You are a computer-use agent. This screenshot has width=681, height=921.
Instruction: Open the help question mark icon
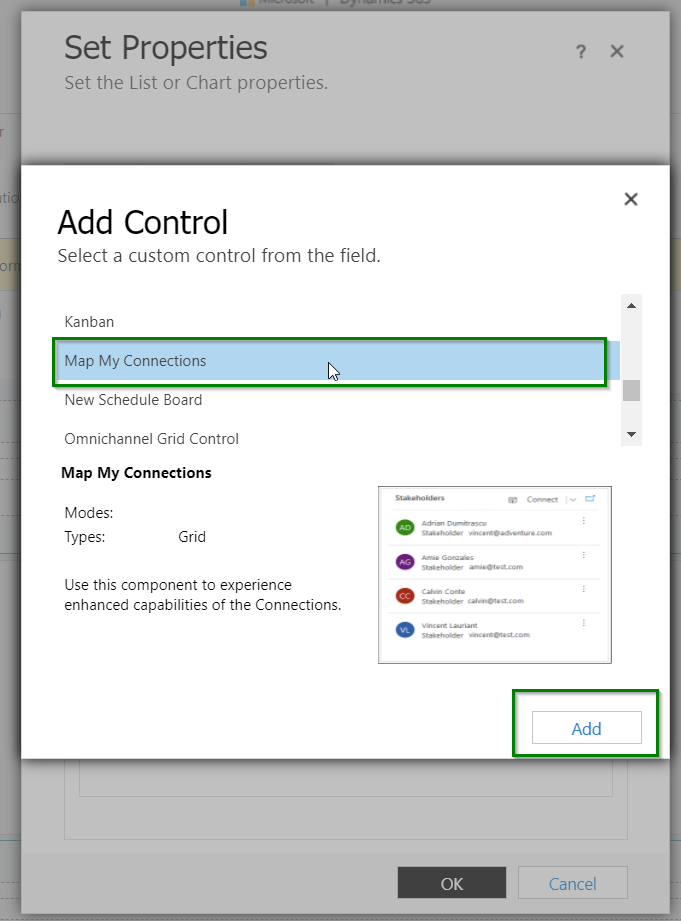click(x=581, y=52)
